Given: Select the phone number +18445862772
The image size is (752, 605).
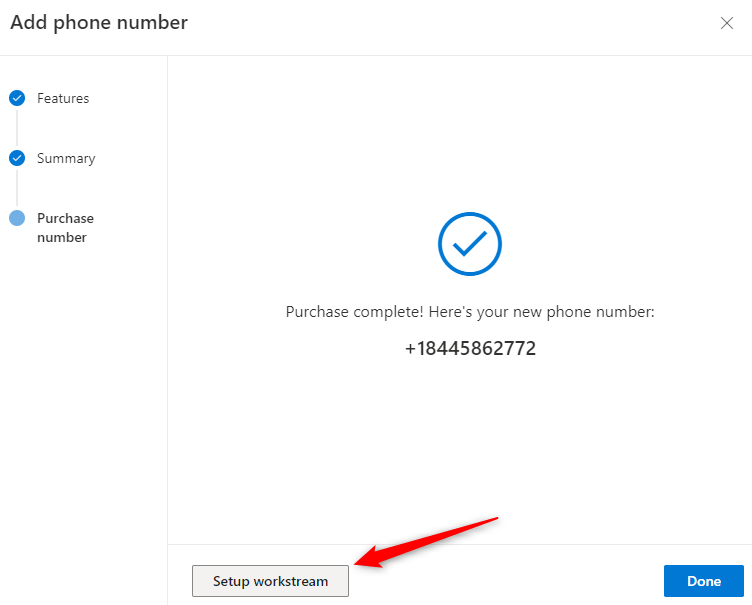Looking at the screenshot, I should point(470,349).
